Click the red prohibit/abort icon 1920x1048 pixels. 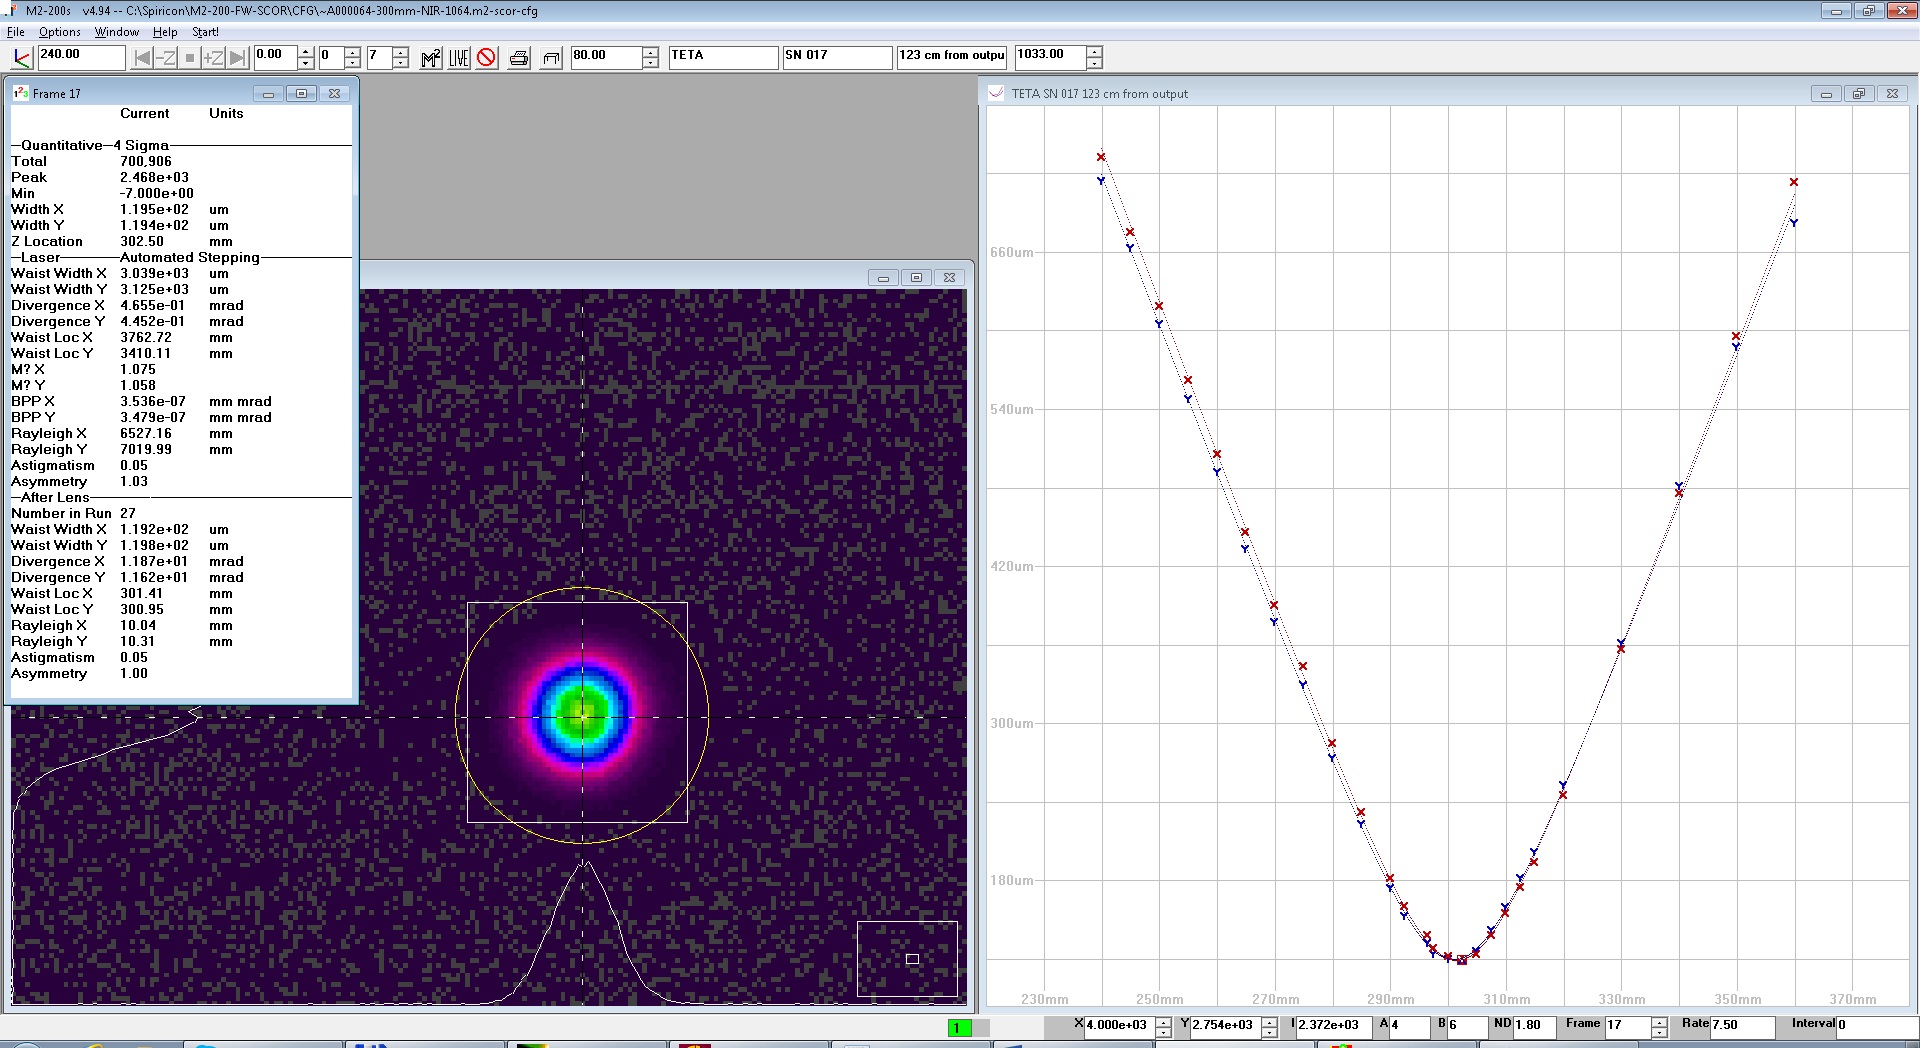(x=487, y=58)
